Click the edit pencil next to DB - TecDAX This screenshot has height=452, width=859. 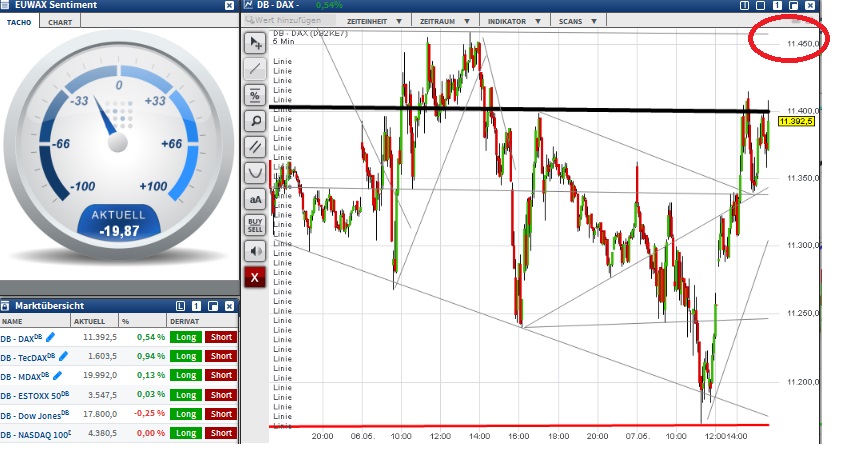[x=64, y=356]
